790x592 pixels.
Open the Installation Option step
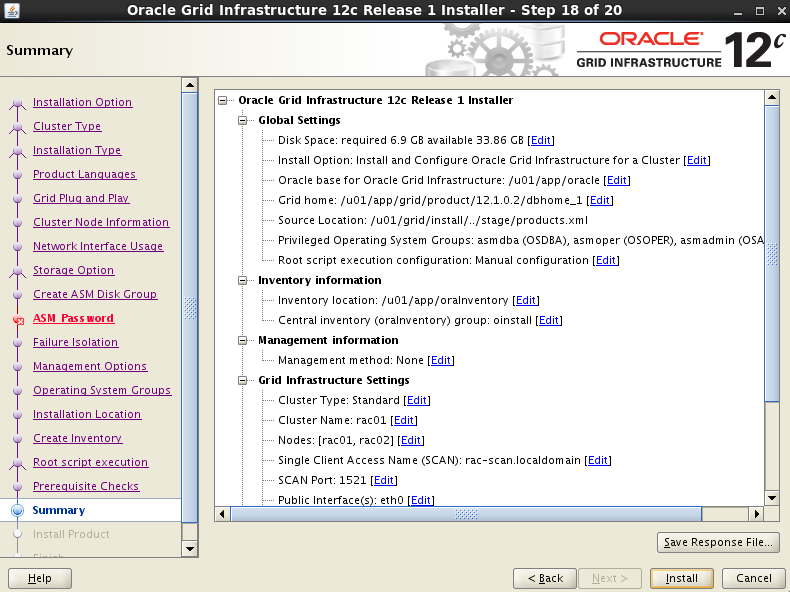[83, 102]
